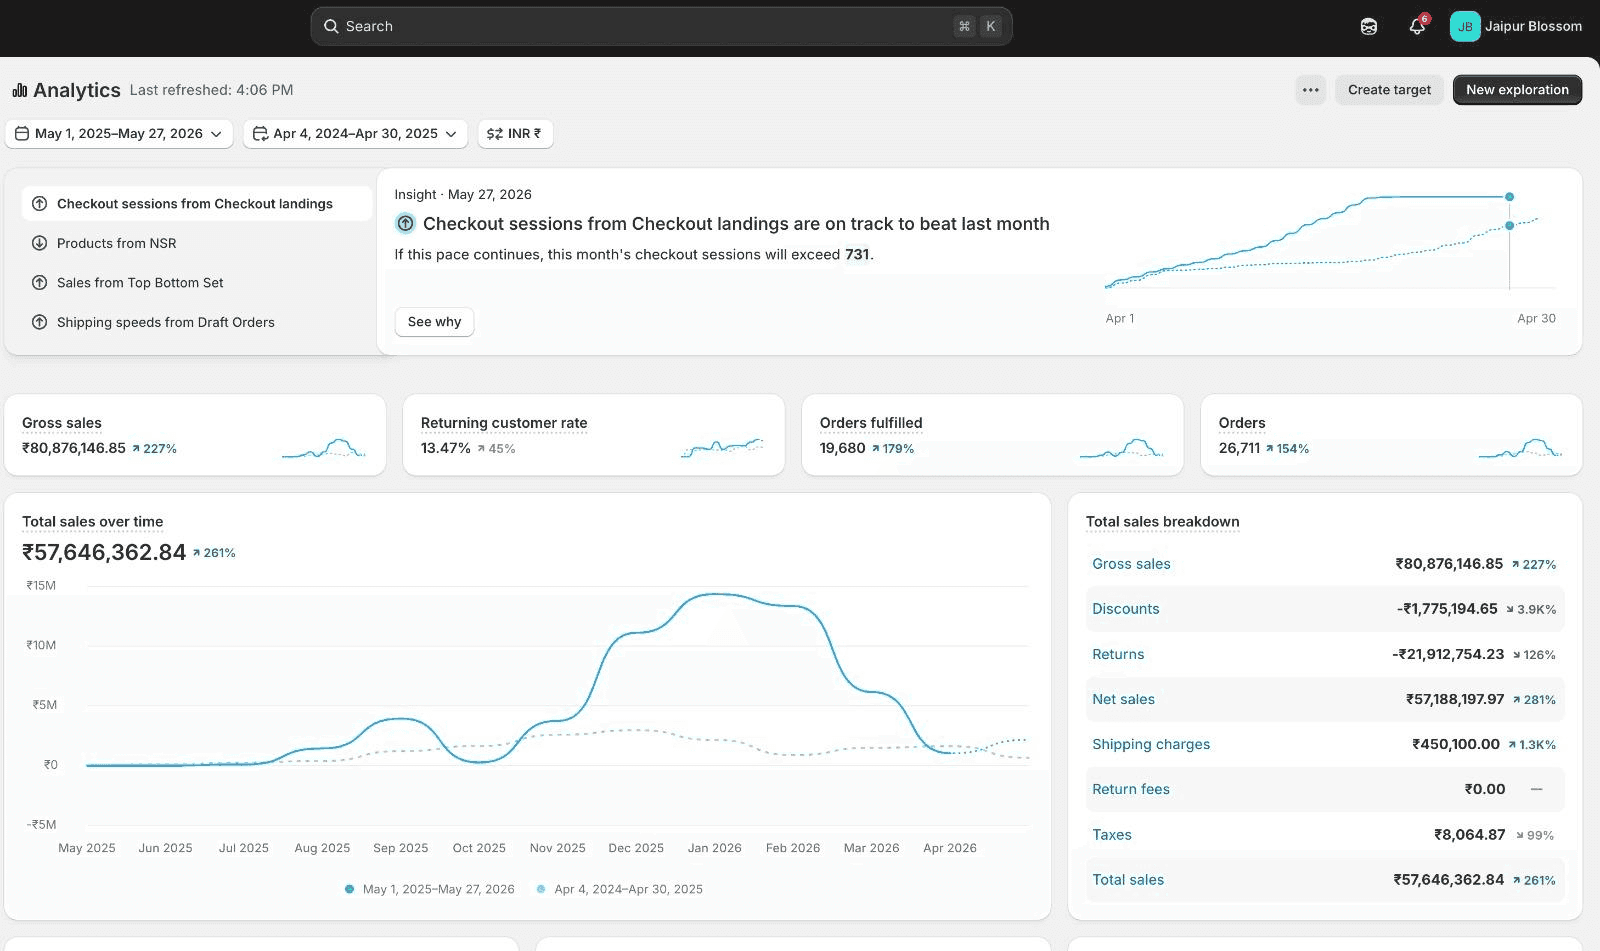
Task: Click the Last refreshed: 4:06 PM text
Action: click(x=211, y=90)
